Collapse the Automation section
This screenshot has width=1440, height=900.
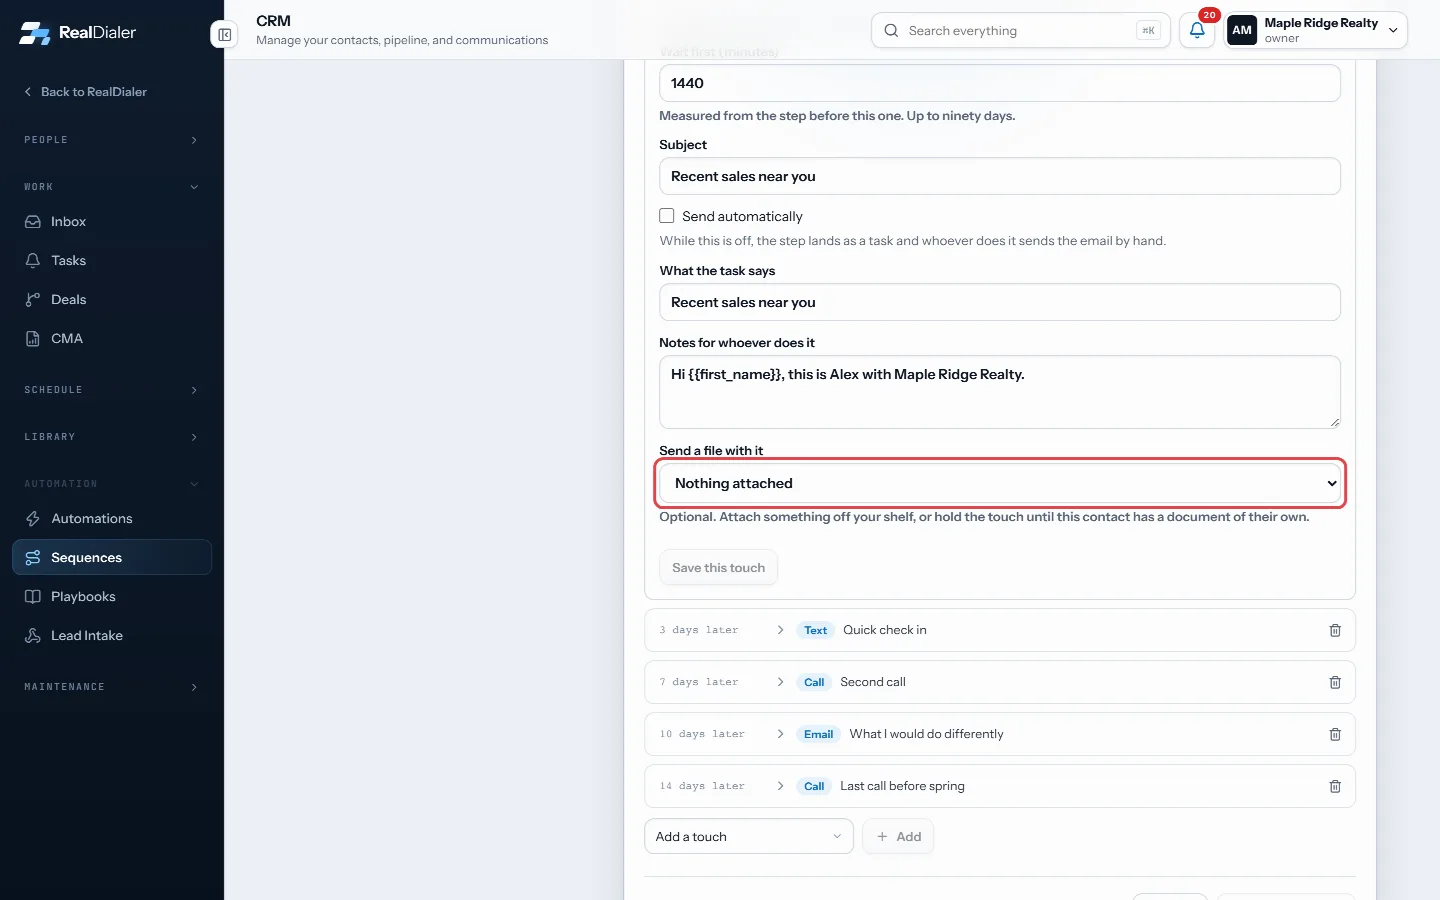click(112, 484)
